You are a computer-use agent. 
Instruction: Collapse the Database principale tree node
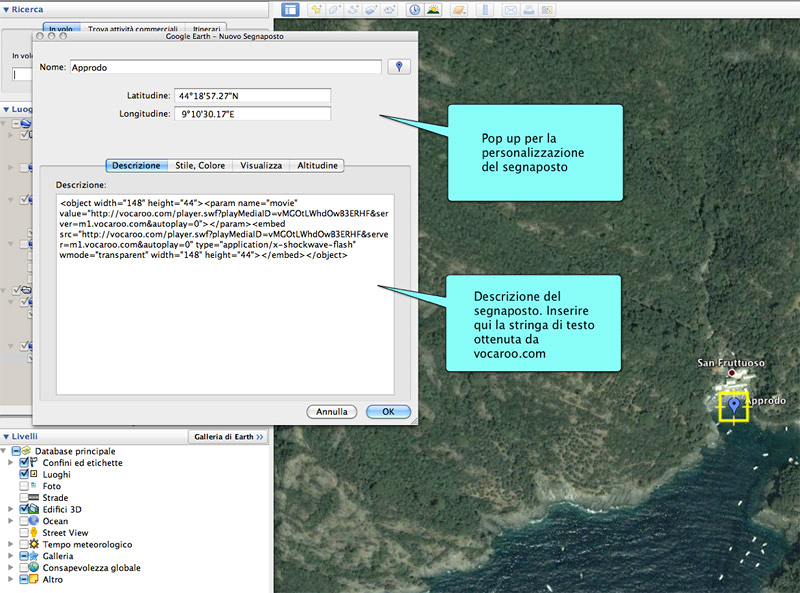[x=4, y=451]
